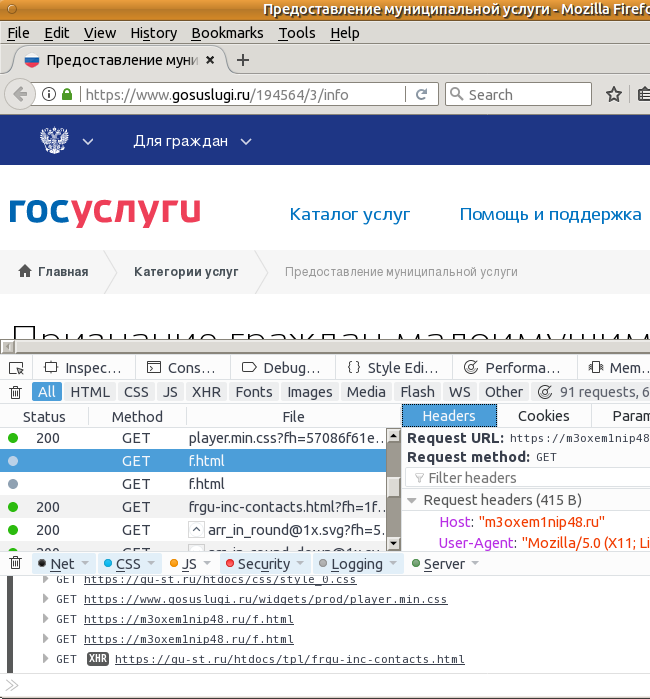Open the Headers details tab
The width and height of the screenshot is (650, 699).
point(449,416)
